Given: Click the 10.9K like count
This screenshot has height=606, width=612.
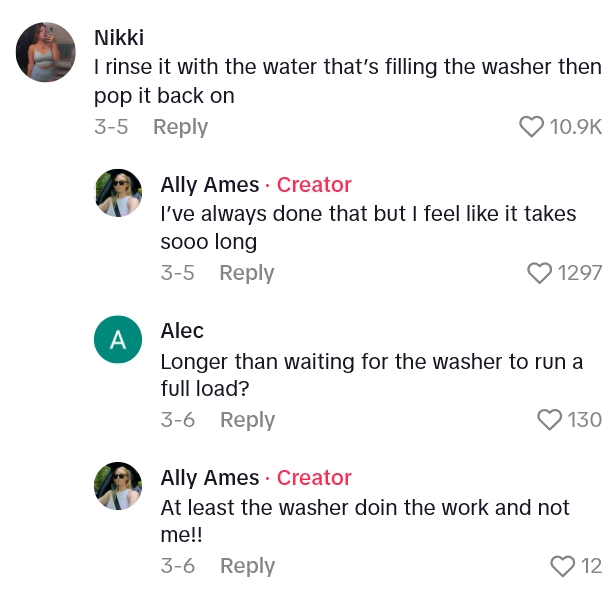Looking at the screenshot, I should 576,127.
